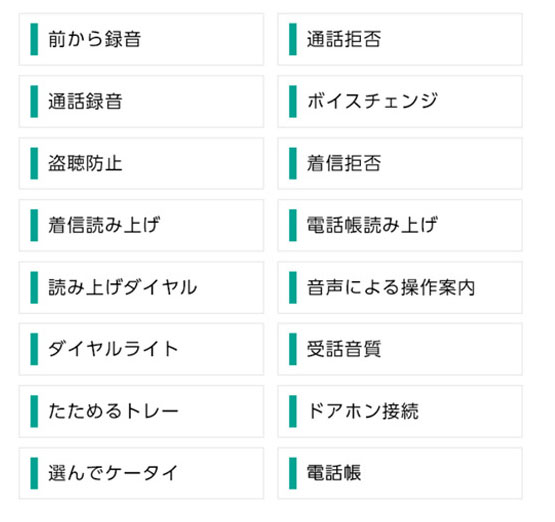The width and height of the screenshot is (555, 522).
Task: Select the 着信読み上げ feature
Action: (x=141, y=225)
